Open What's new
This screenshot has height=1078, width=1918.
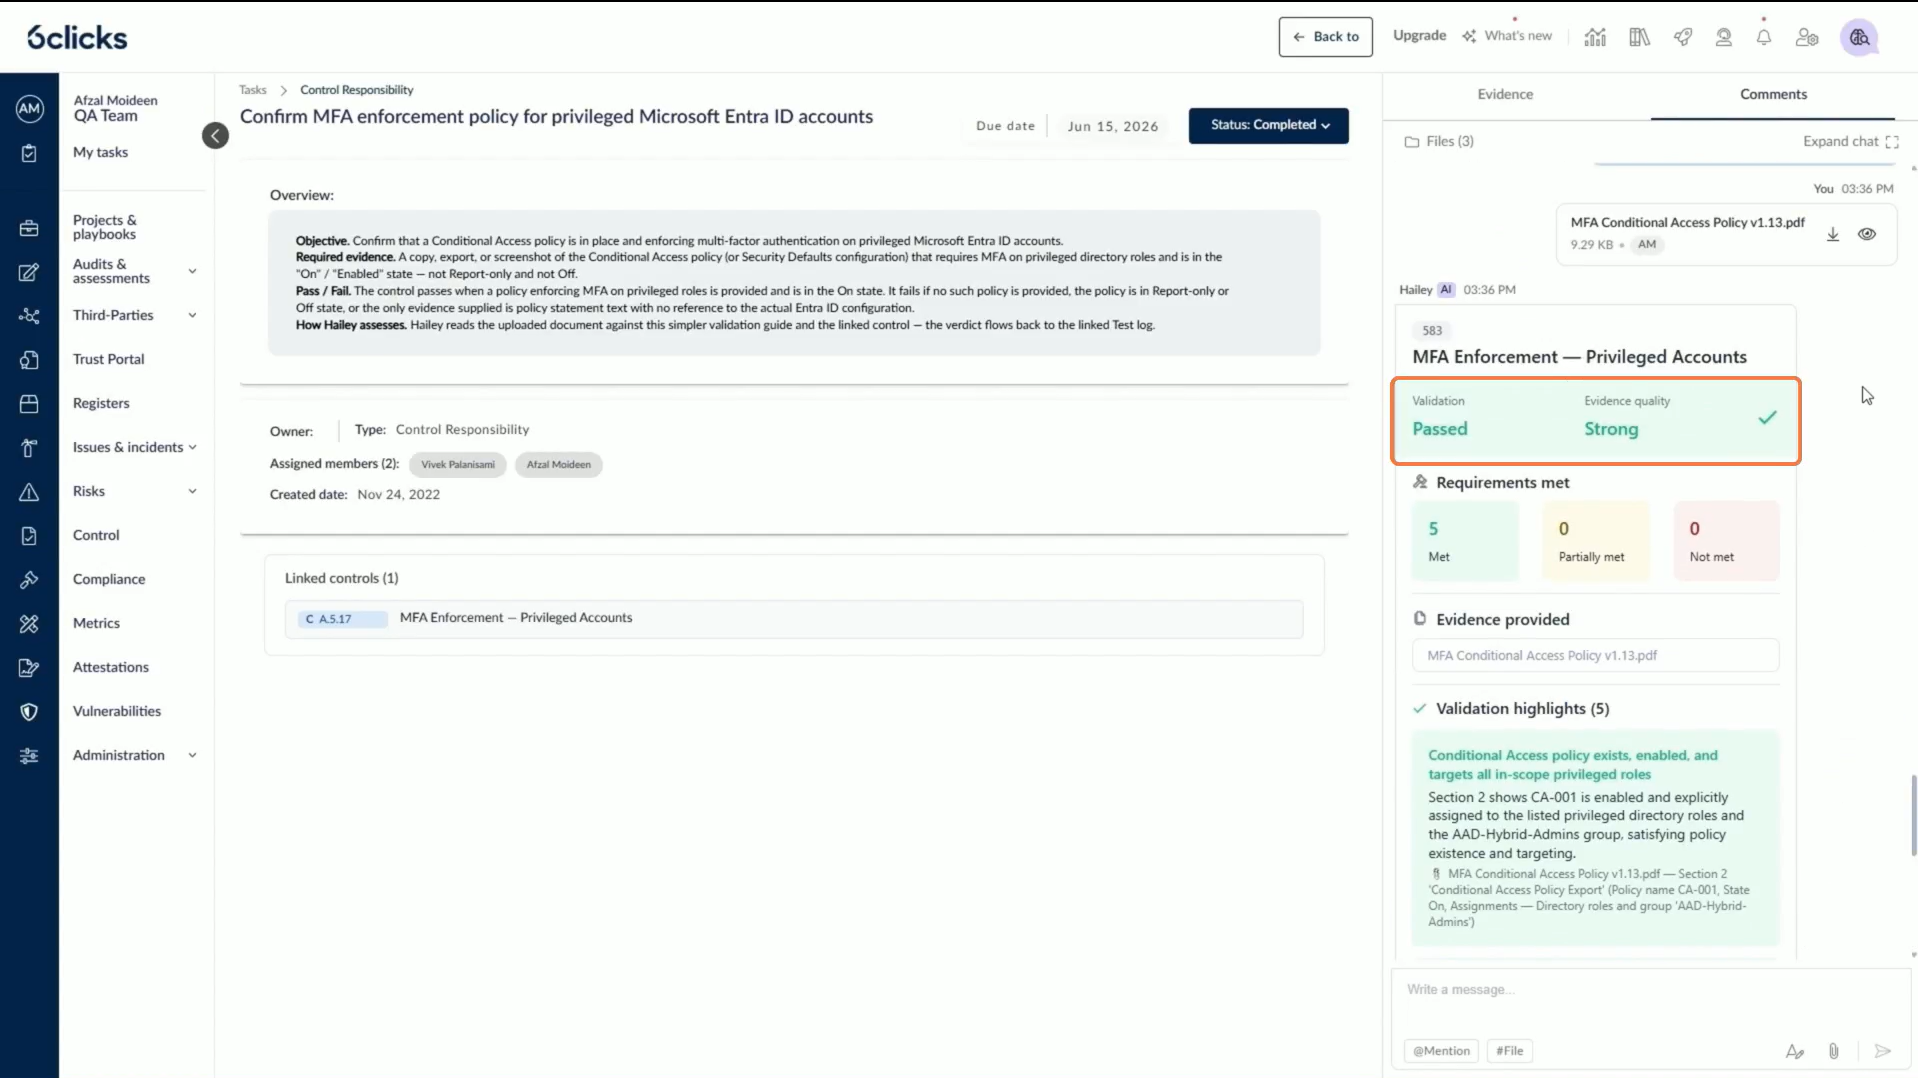[1507, 36]
